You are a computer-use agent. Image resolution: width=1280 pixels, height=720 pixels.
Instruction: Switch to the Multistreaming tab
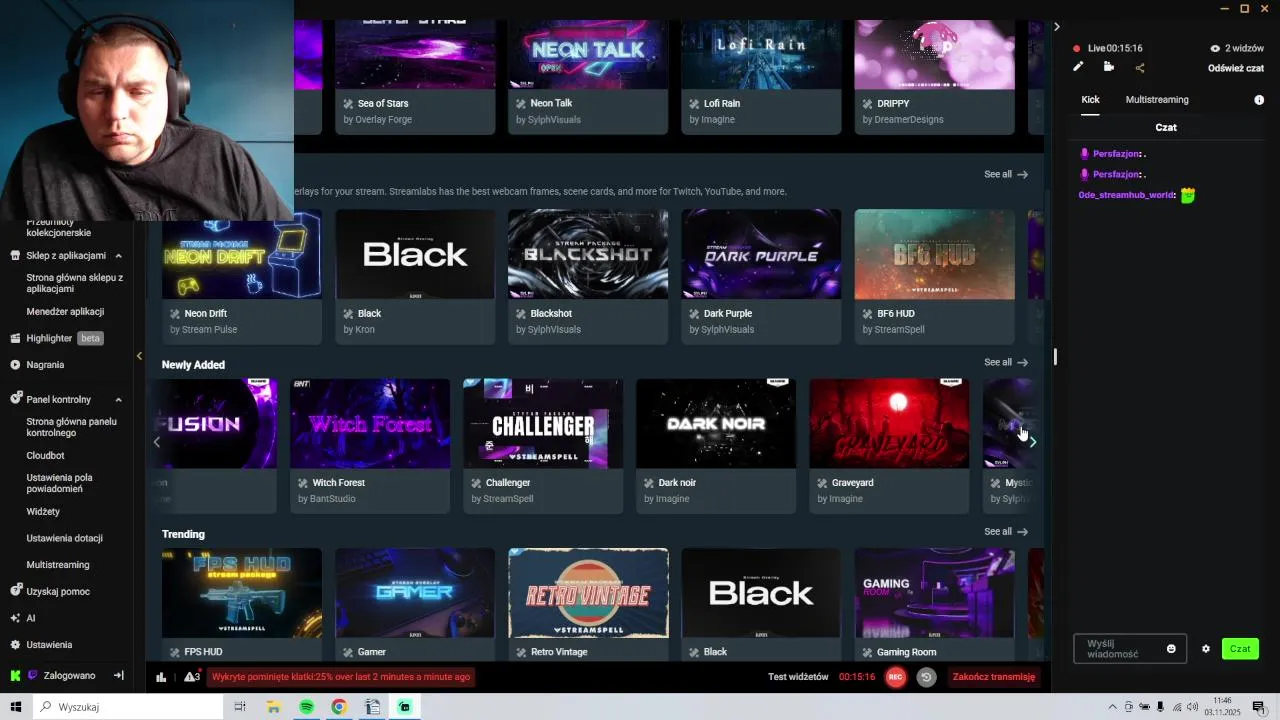(1157, 100)
